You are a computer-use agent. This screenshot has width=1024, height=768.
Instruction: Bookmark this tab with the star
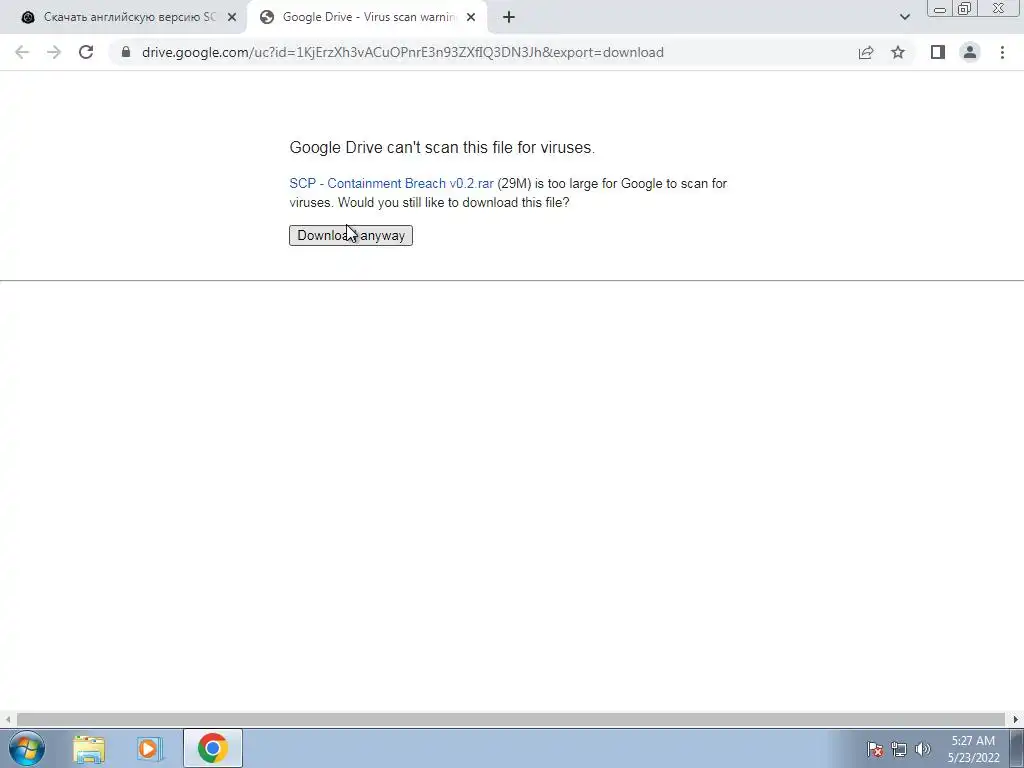tap(898, 52)
